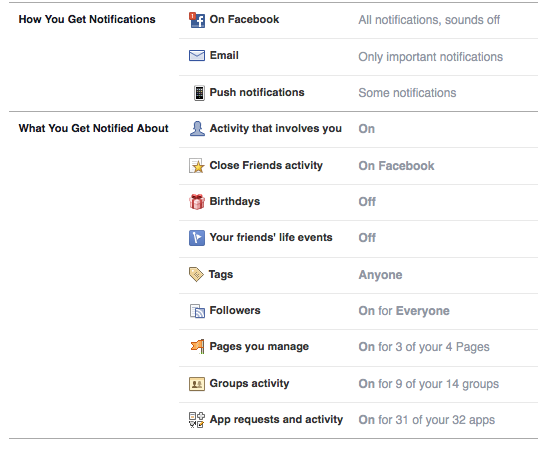Click the Email envelope icon
This screenshot has height=451, width=538.
[x=197, y=56]
